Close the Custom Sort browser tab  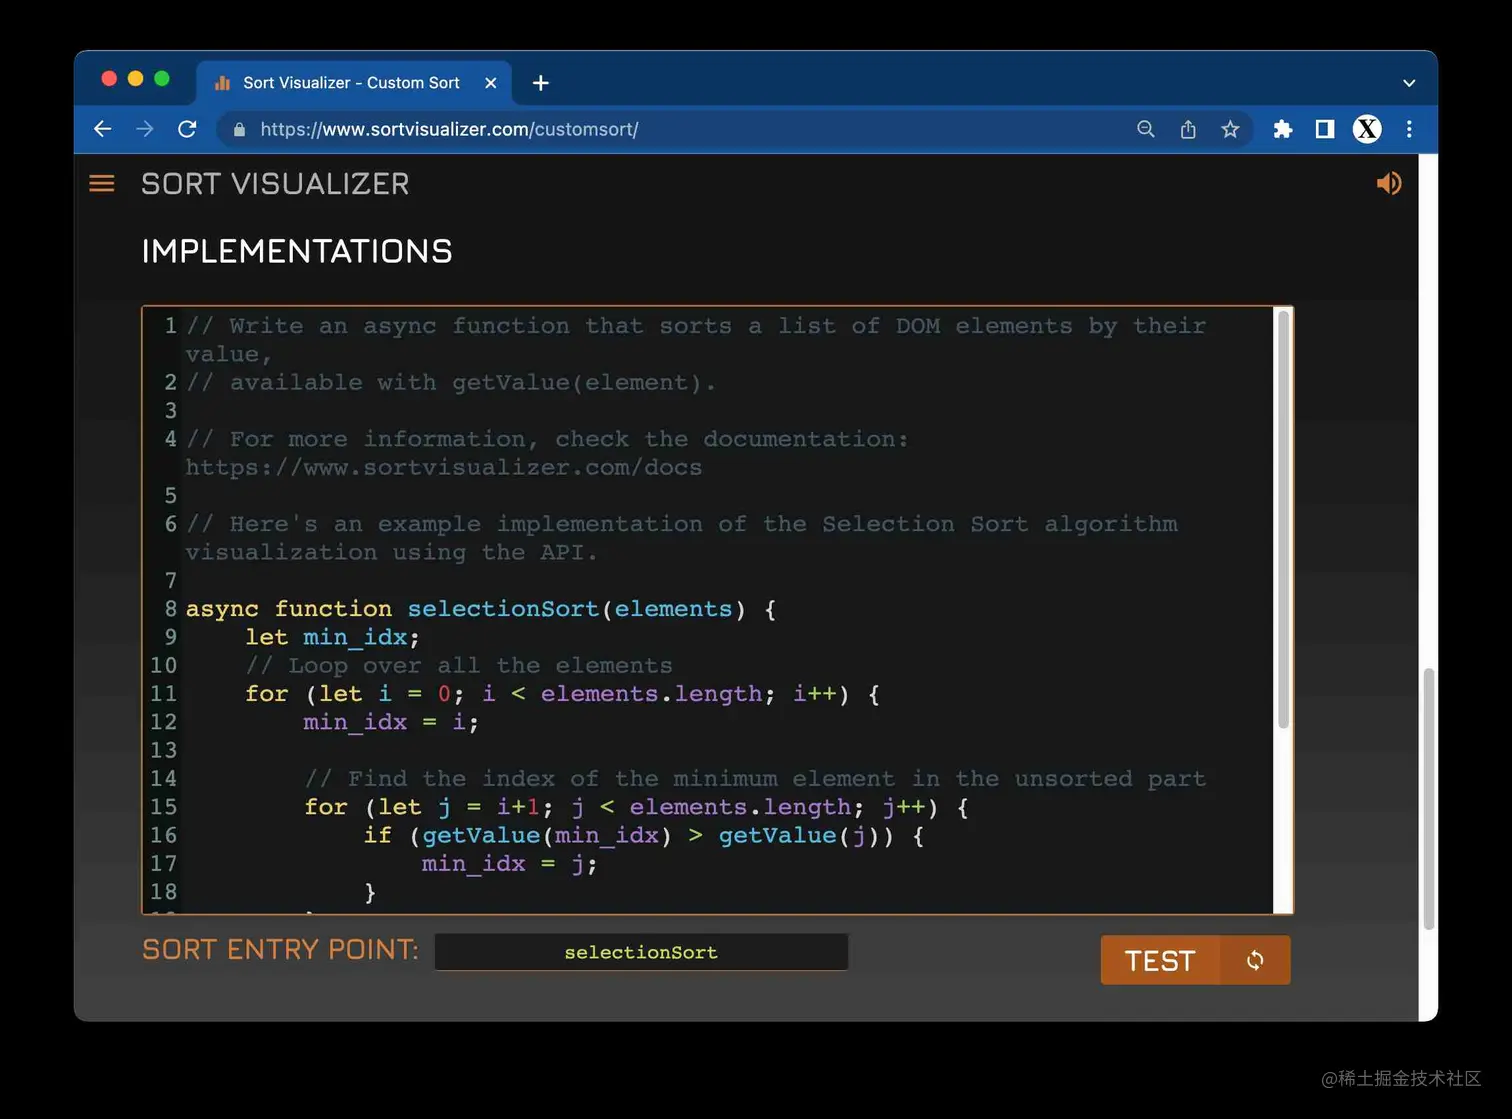(x=491, y=83)
